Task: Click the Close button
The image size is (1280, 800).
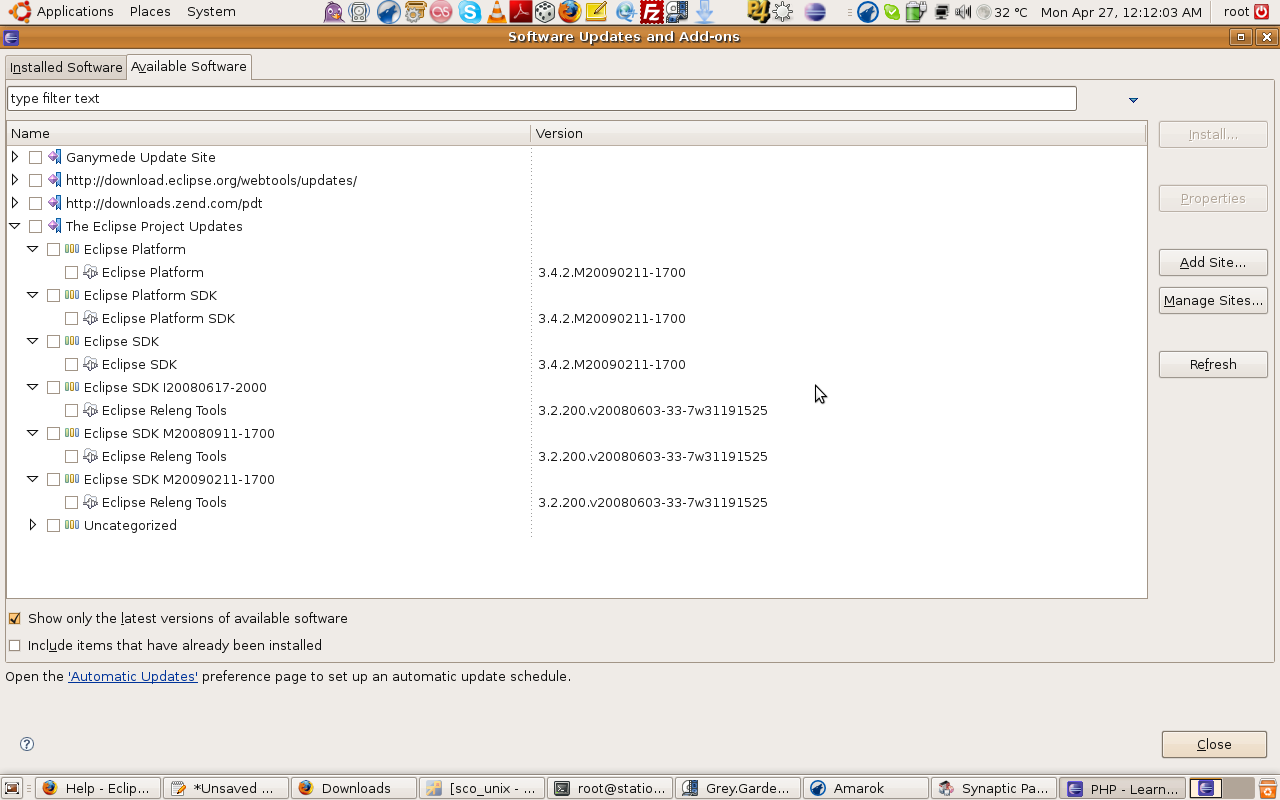Action: pyautogui.click(x=1214, y=744)
